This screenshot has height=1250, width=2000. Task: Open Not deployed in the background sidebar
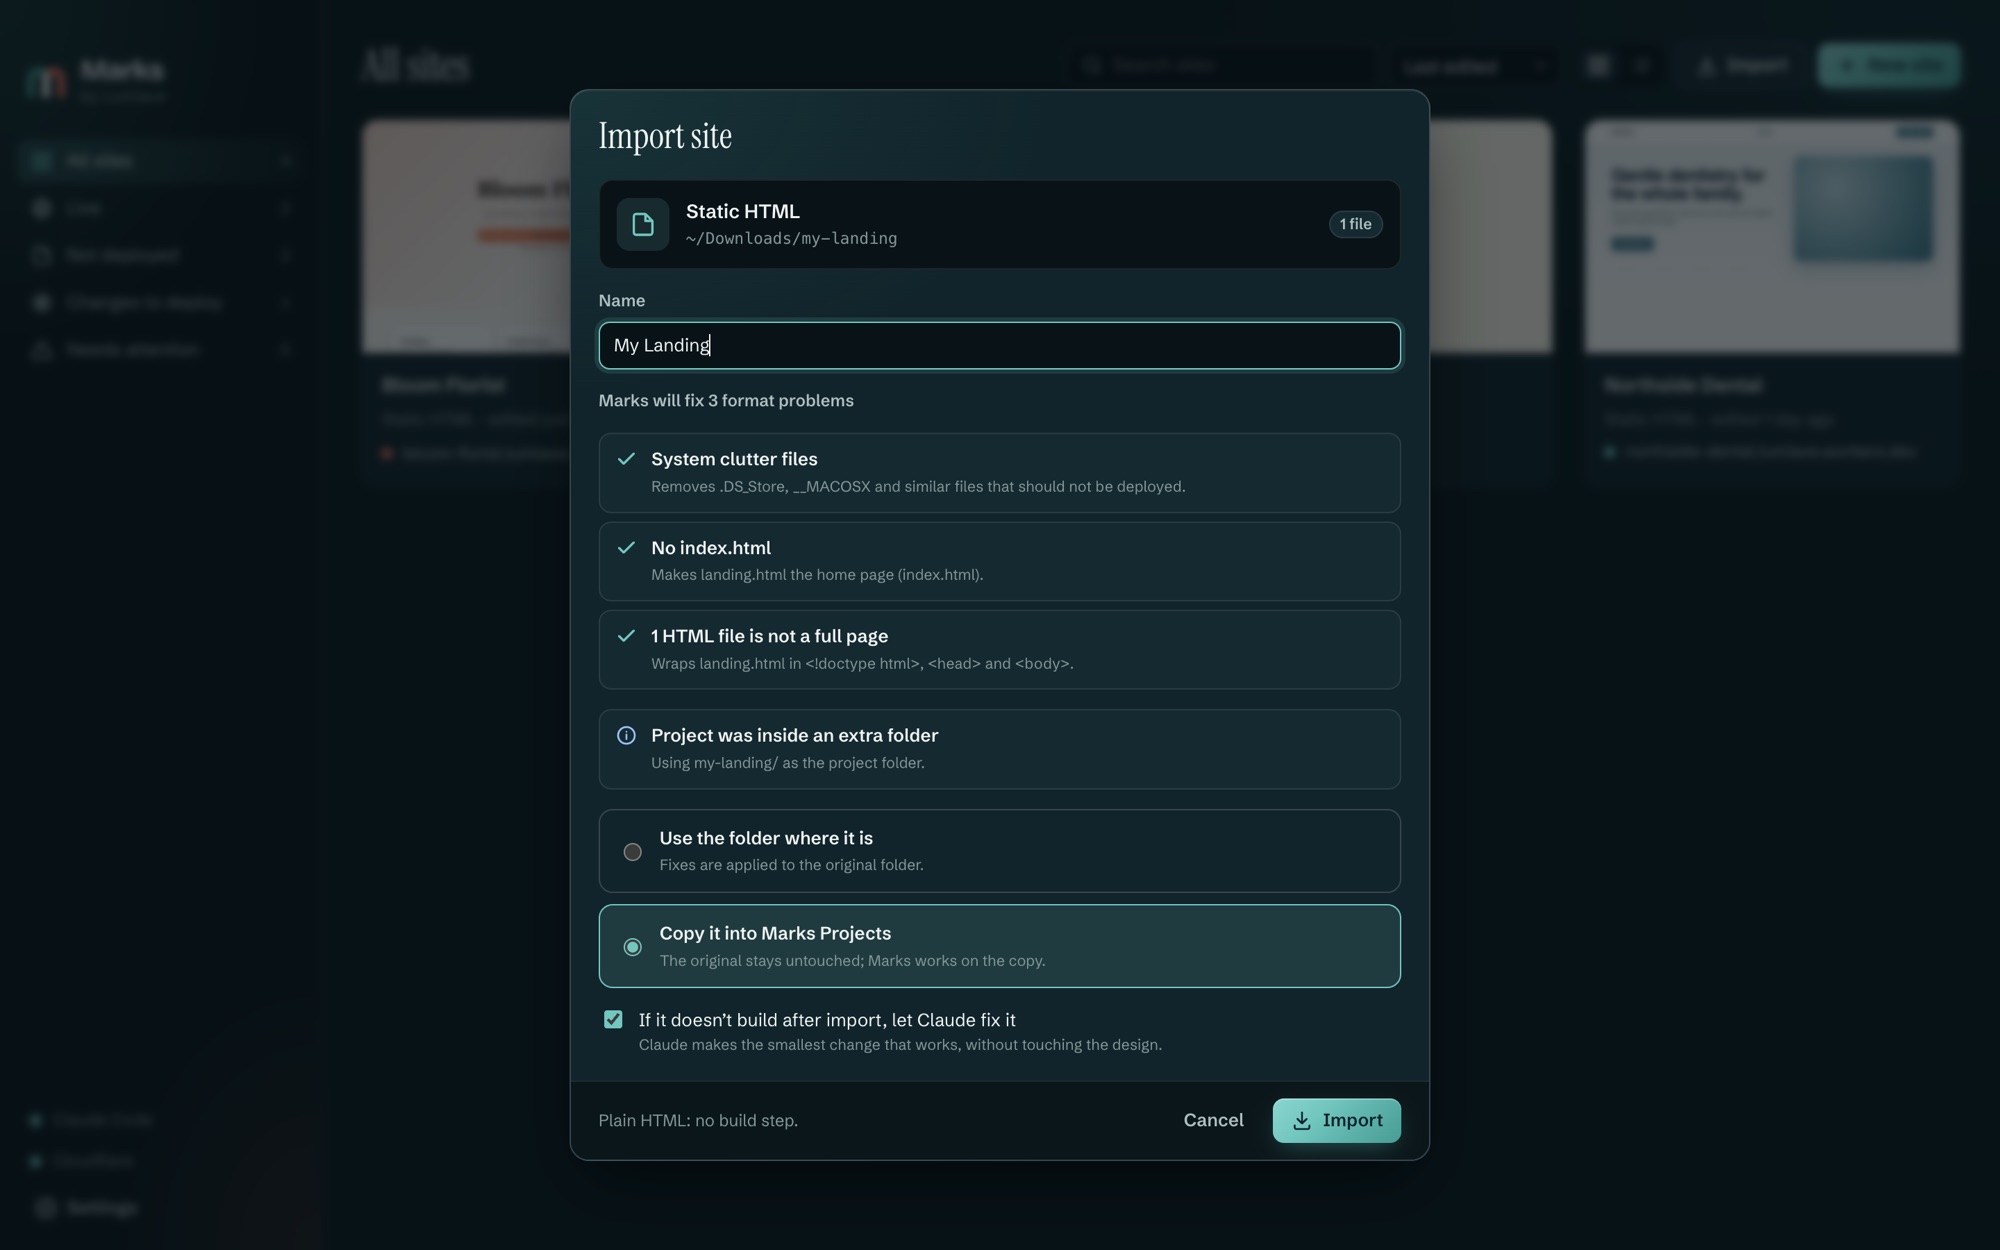click(160, 255)
